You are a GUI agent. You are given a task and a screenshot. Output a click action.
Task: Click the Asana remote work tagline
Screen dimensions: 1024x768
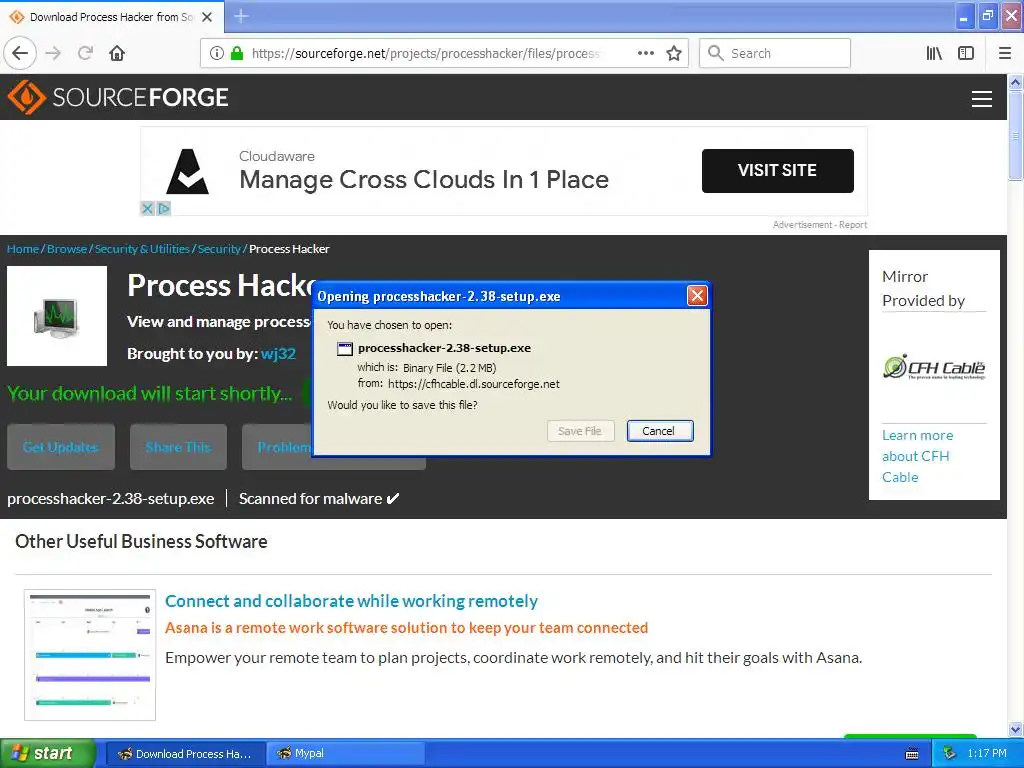[406, 628]
